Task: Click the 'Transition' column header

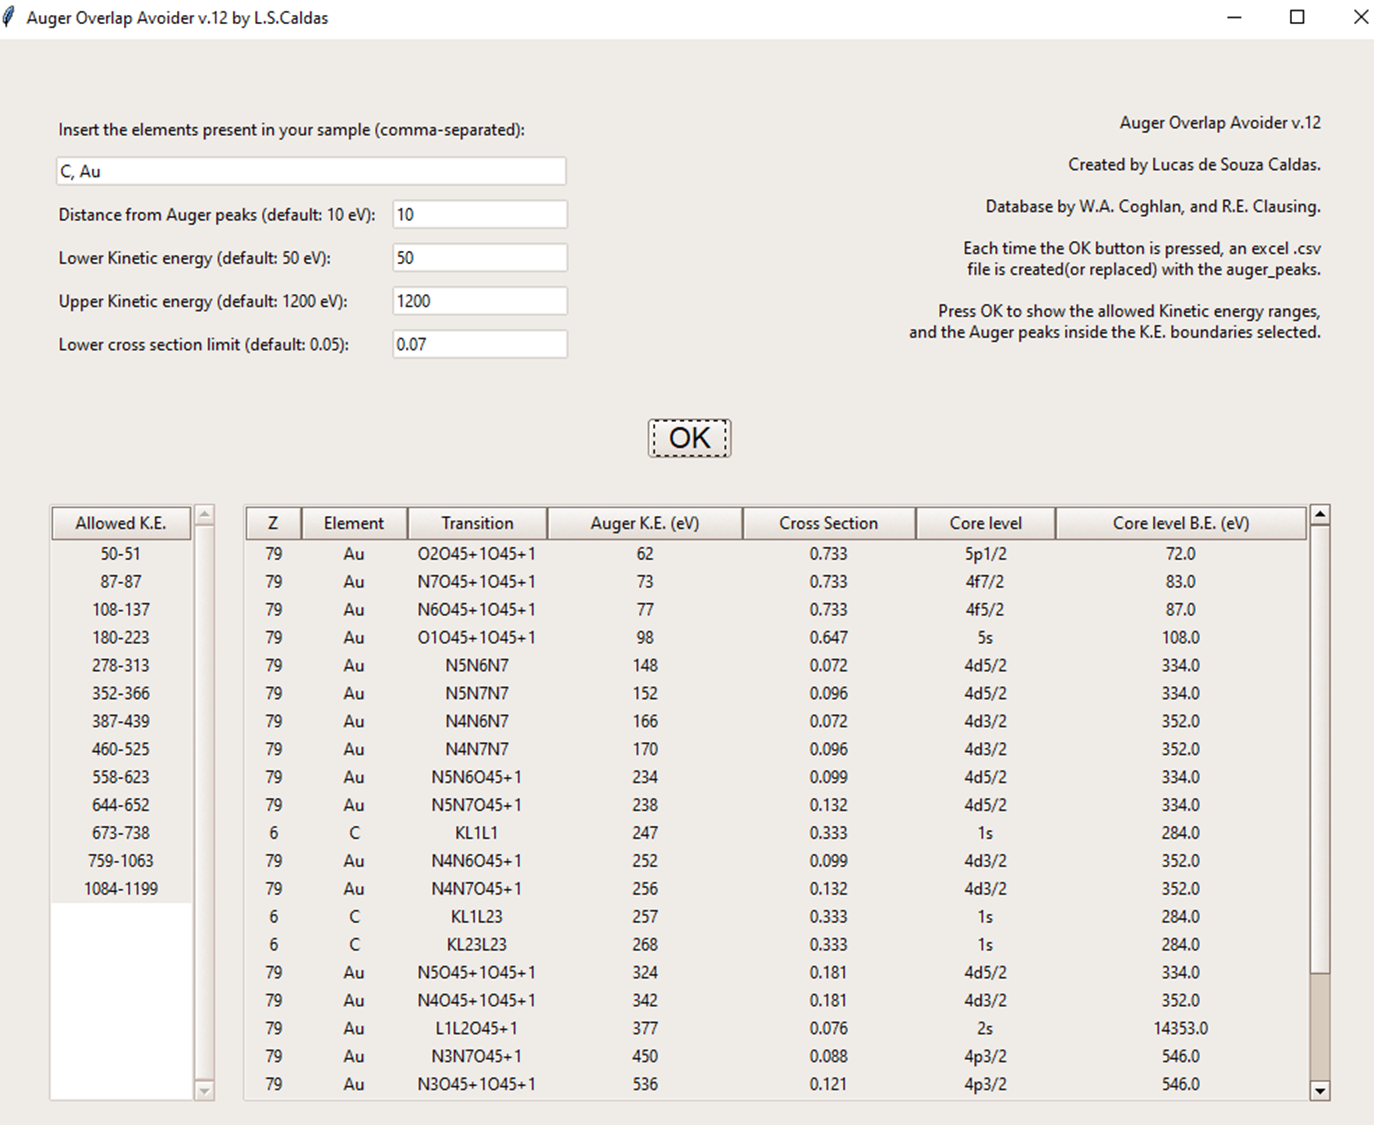Action: (477, 522)
